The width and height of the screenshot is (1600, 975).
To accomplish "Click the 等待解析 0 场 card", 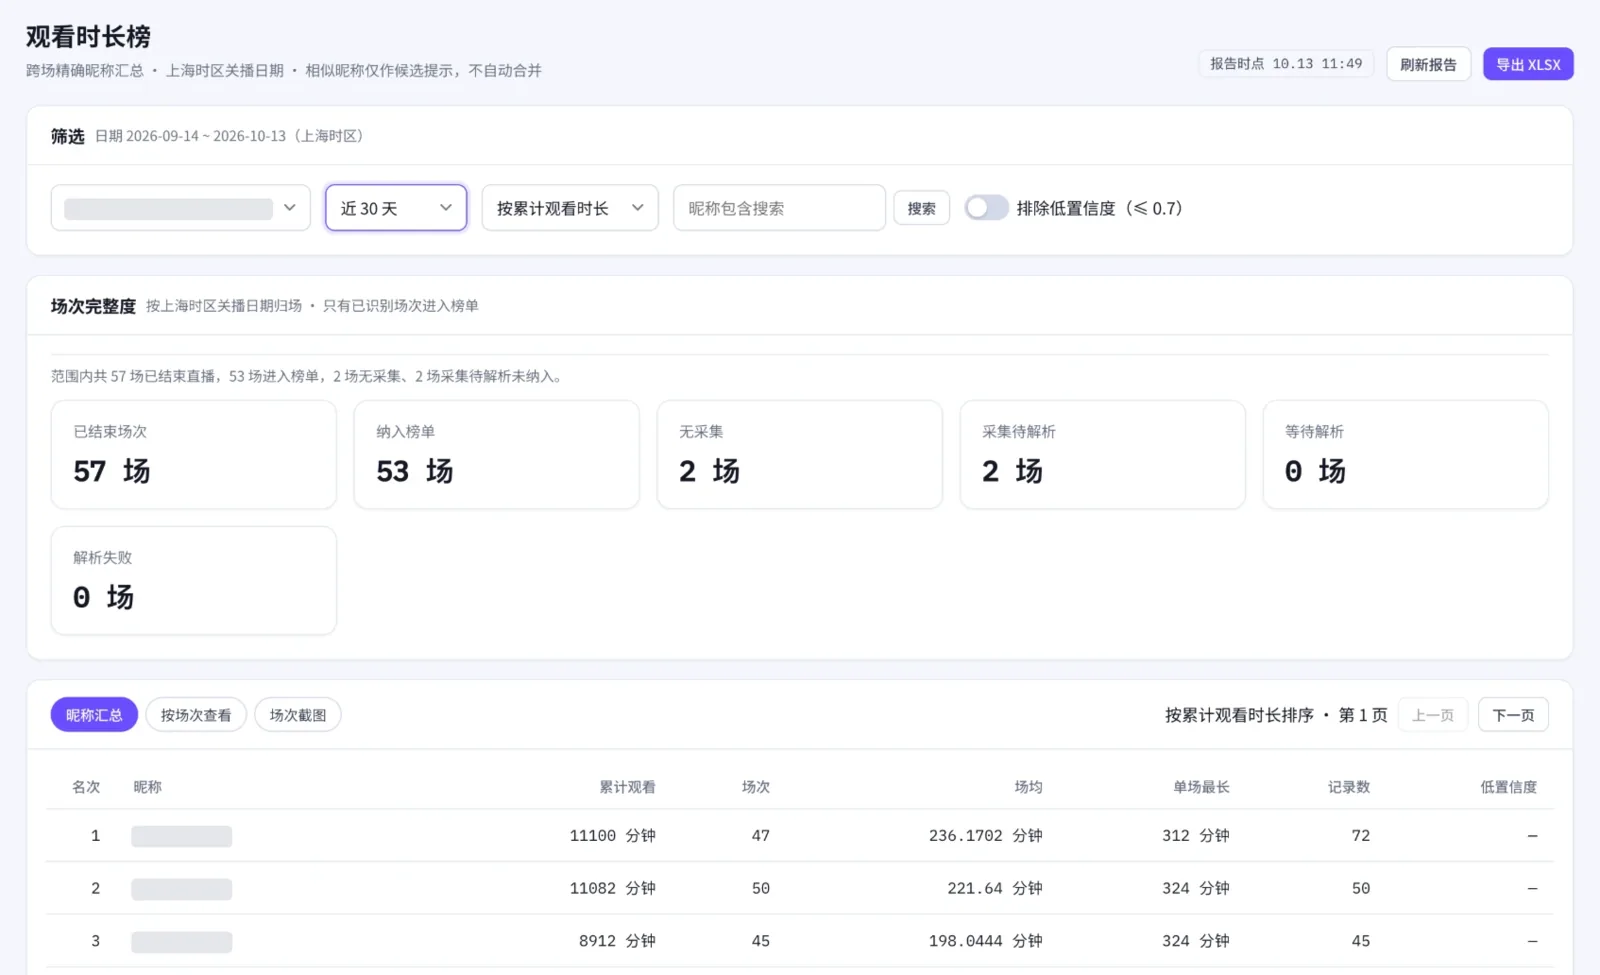I will point(1406,455).
